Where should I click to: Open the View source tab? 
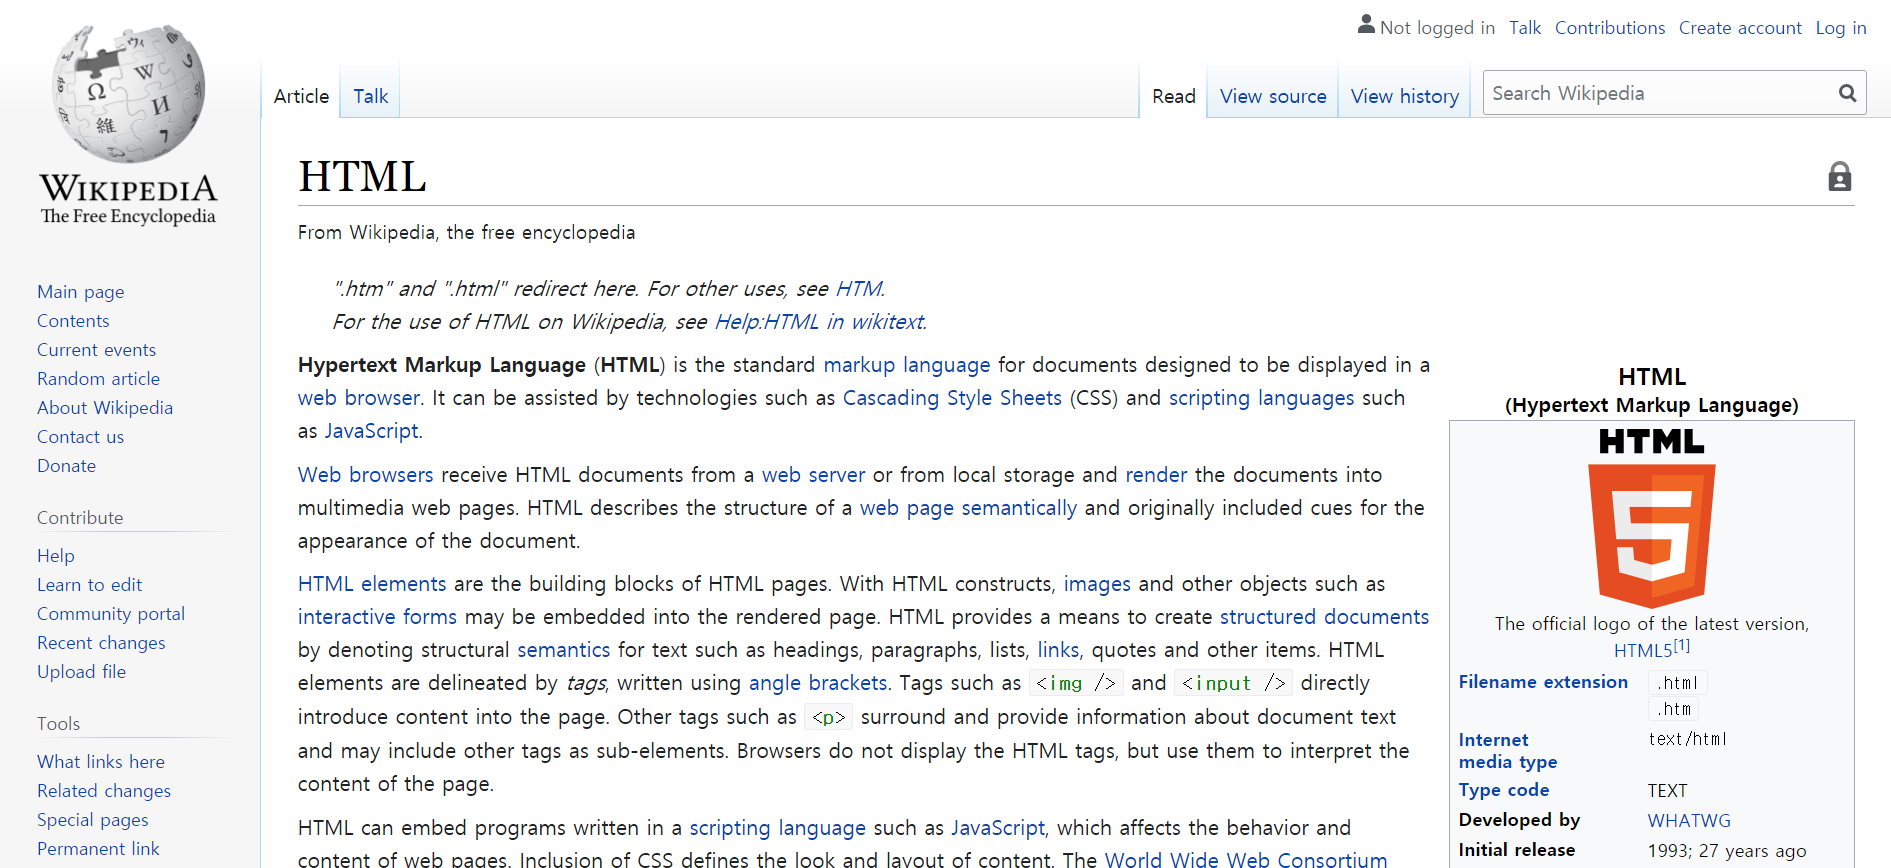[1273, 96]
